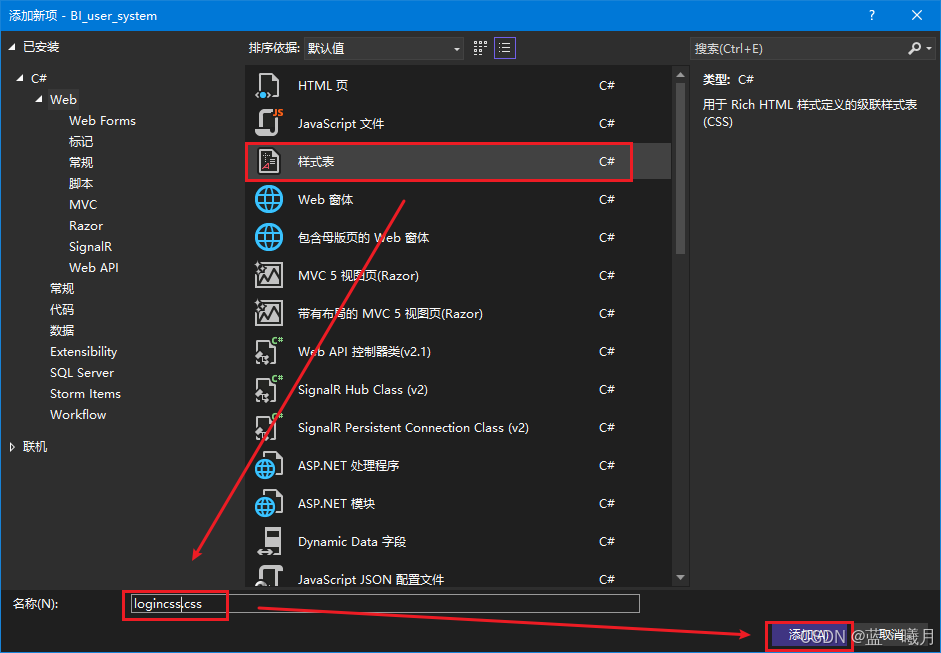This screenshot has height=653, width=941.
Task: Select the Storm Items category
Action: [85, 394]
